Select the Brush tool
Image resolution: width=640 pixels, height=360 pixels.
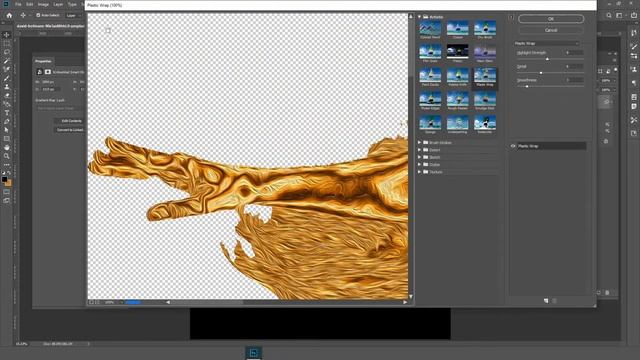point(7,78)
